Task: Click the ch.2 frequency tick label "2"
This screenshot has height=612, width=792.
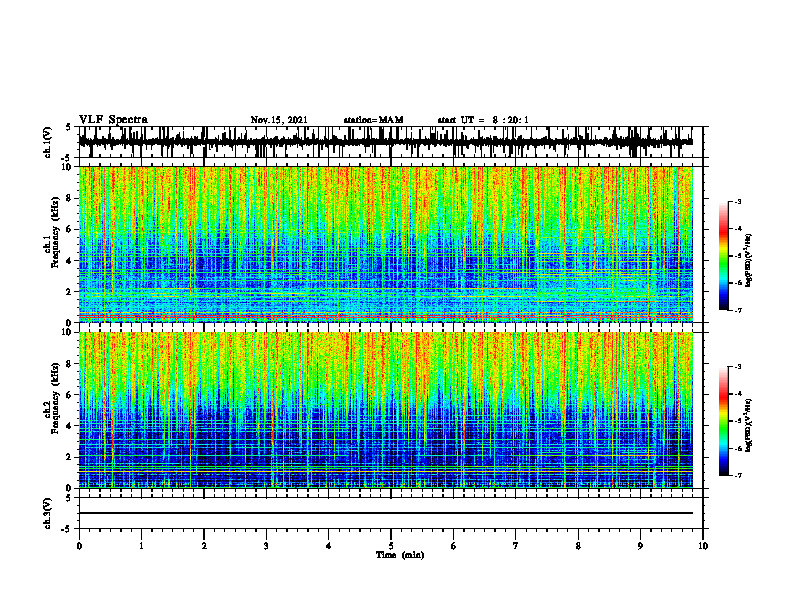Action: [x=70, y=457]
